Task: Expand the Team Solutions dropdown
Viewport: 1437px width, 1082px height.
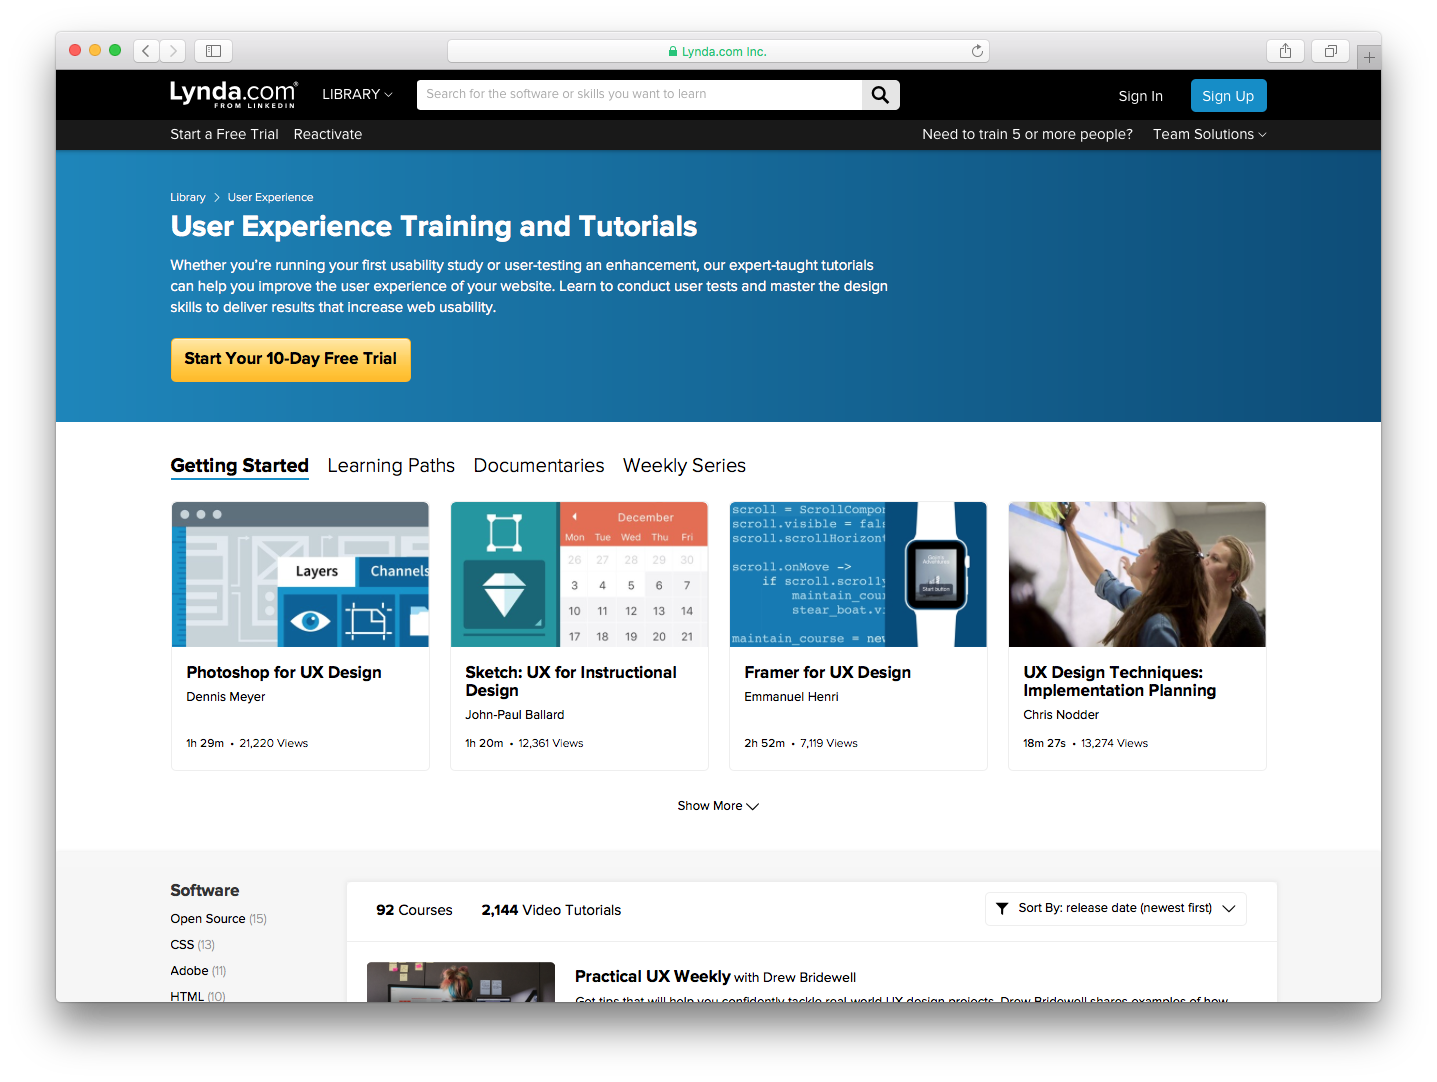Action: coord(1209,134)
